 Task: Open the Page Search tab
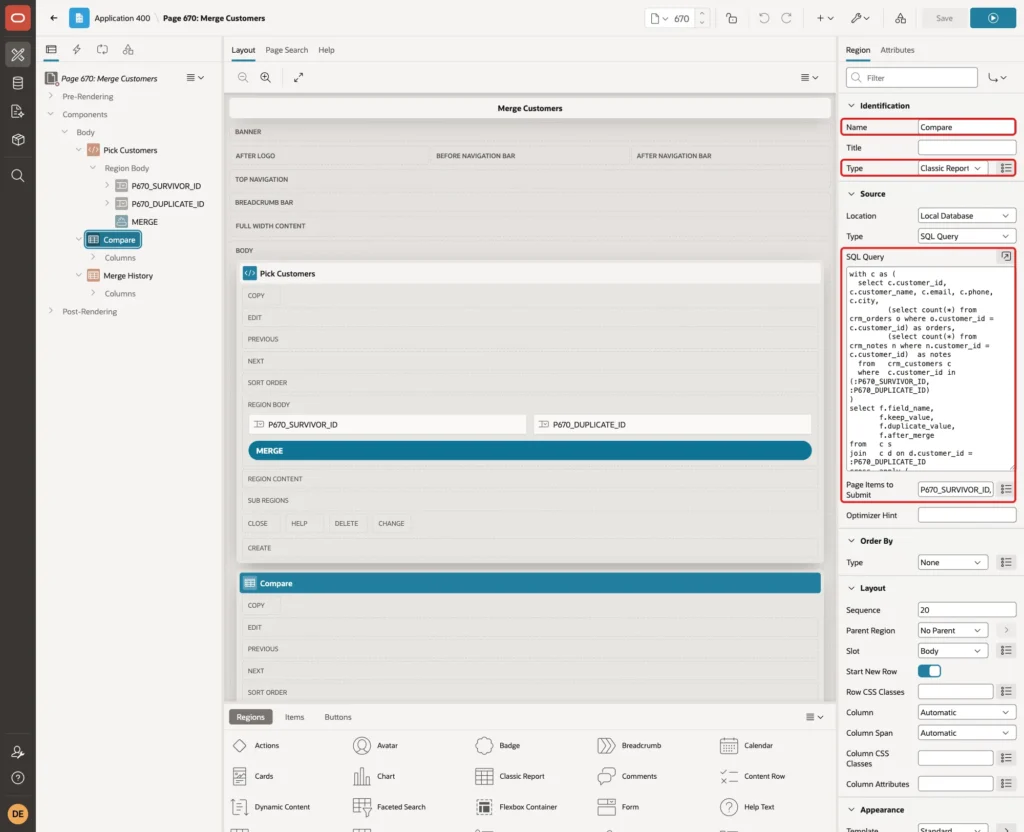(x=286, y=50)
